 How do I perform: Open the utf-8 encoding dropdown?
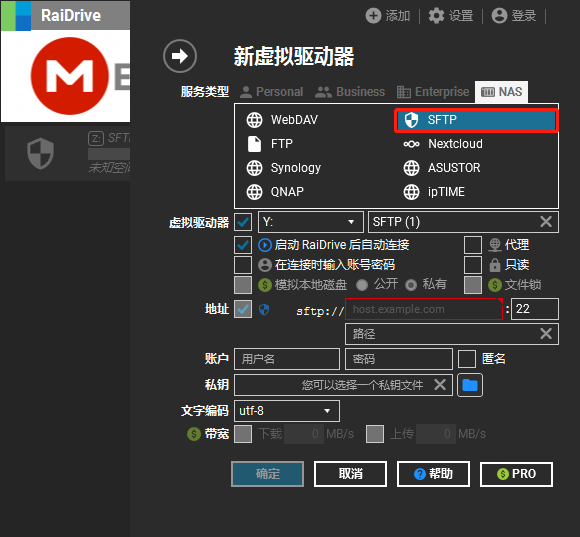[x=287, y=411]
